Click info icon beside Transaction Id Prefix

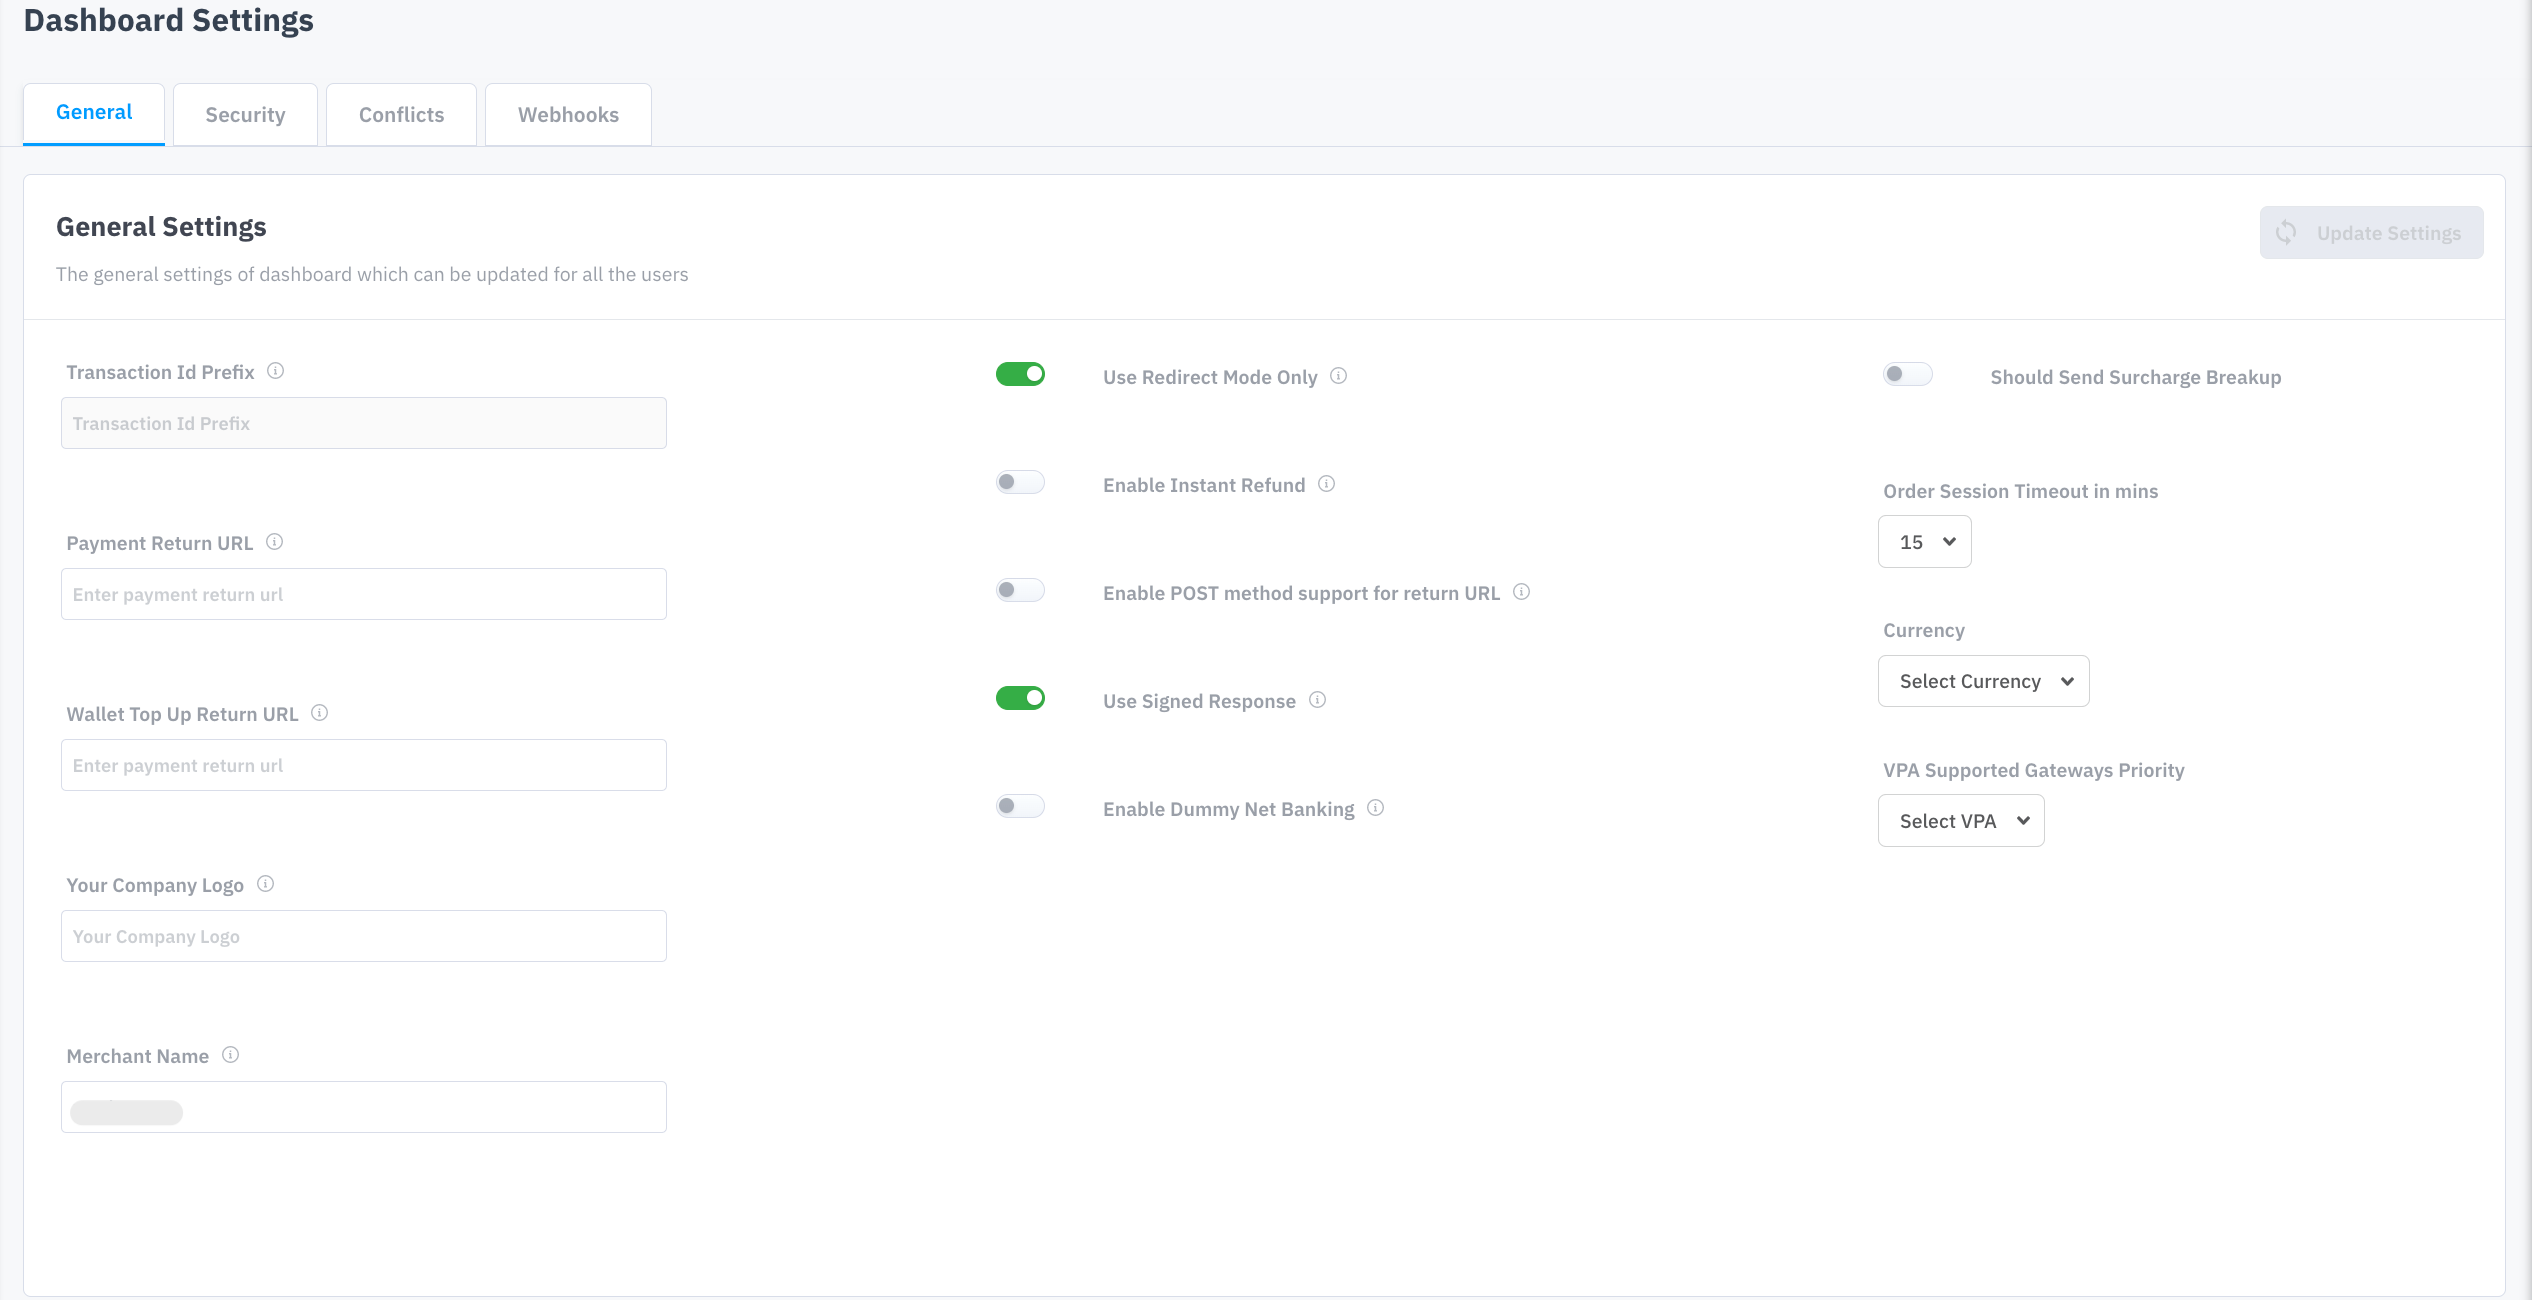[x=276, y=371]
